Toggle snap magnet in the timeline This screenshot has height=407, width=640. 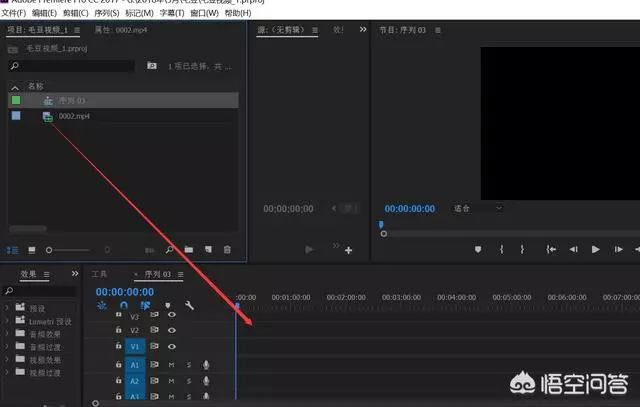(x=124, y=305)
